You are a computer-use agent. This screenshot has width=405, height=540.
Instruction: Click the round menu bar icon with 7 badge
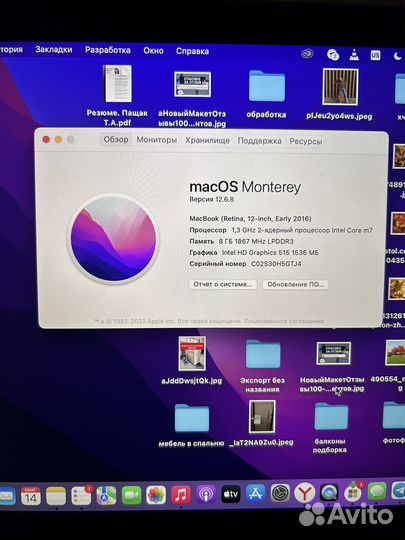(333, 54)
